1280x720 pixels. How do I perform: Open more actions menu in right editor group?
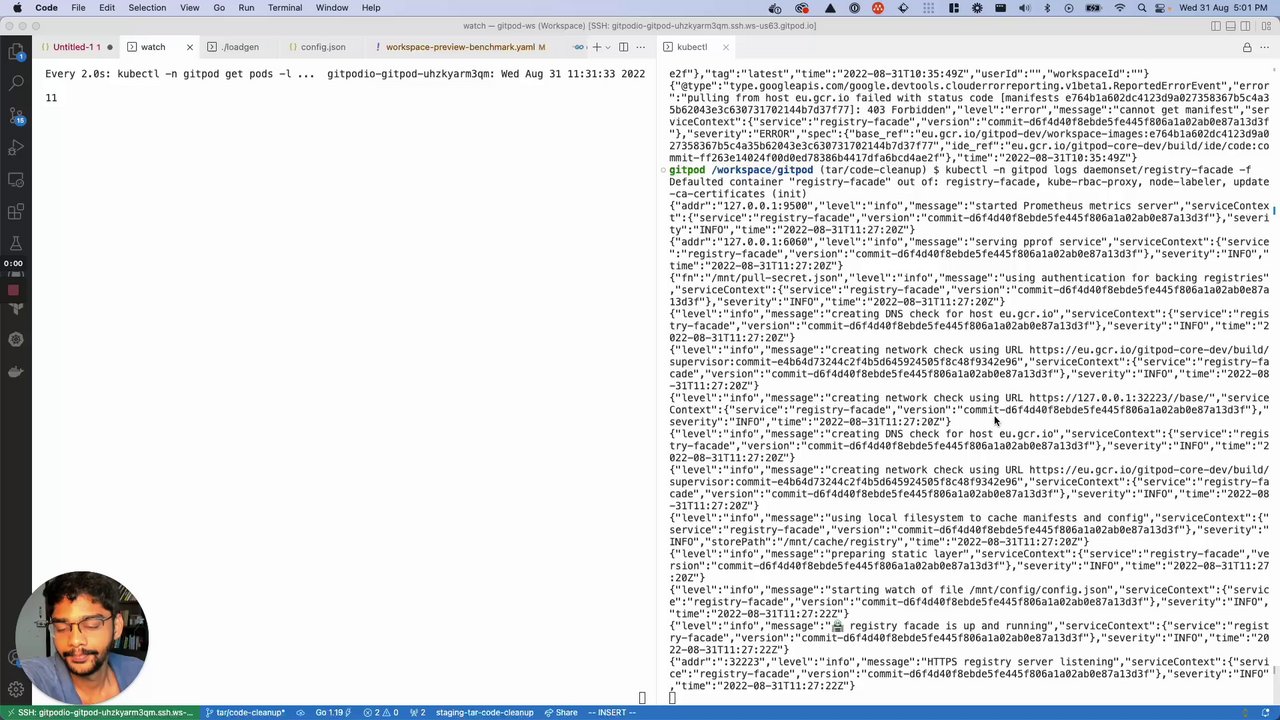click(x=1266, y=47)
